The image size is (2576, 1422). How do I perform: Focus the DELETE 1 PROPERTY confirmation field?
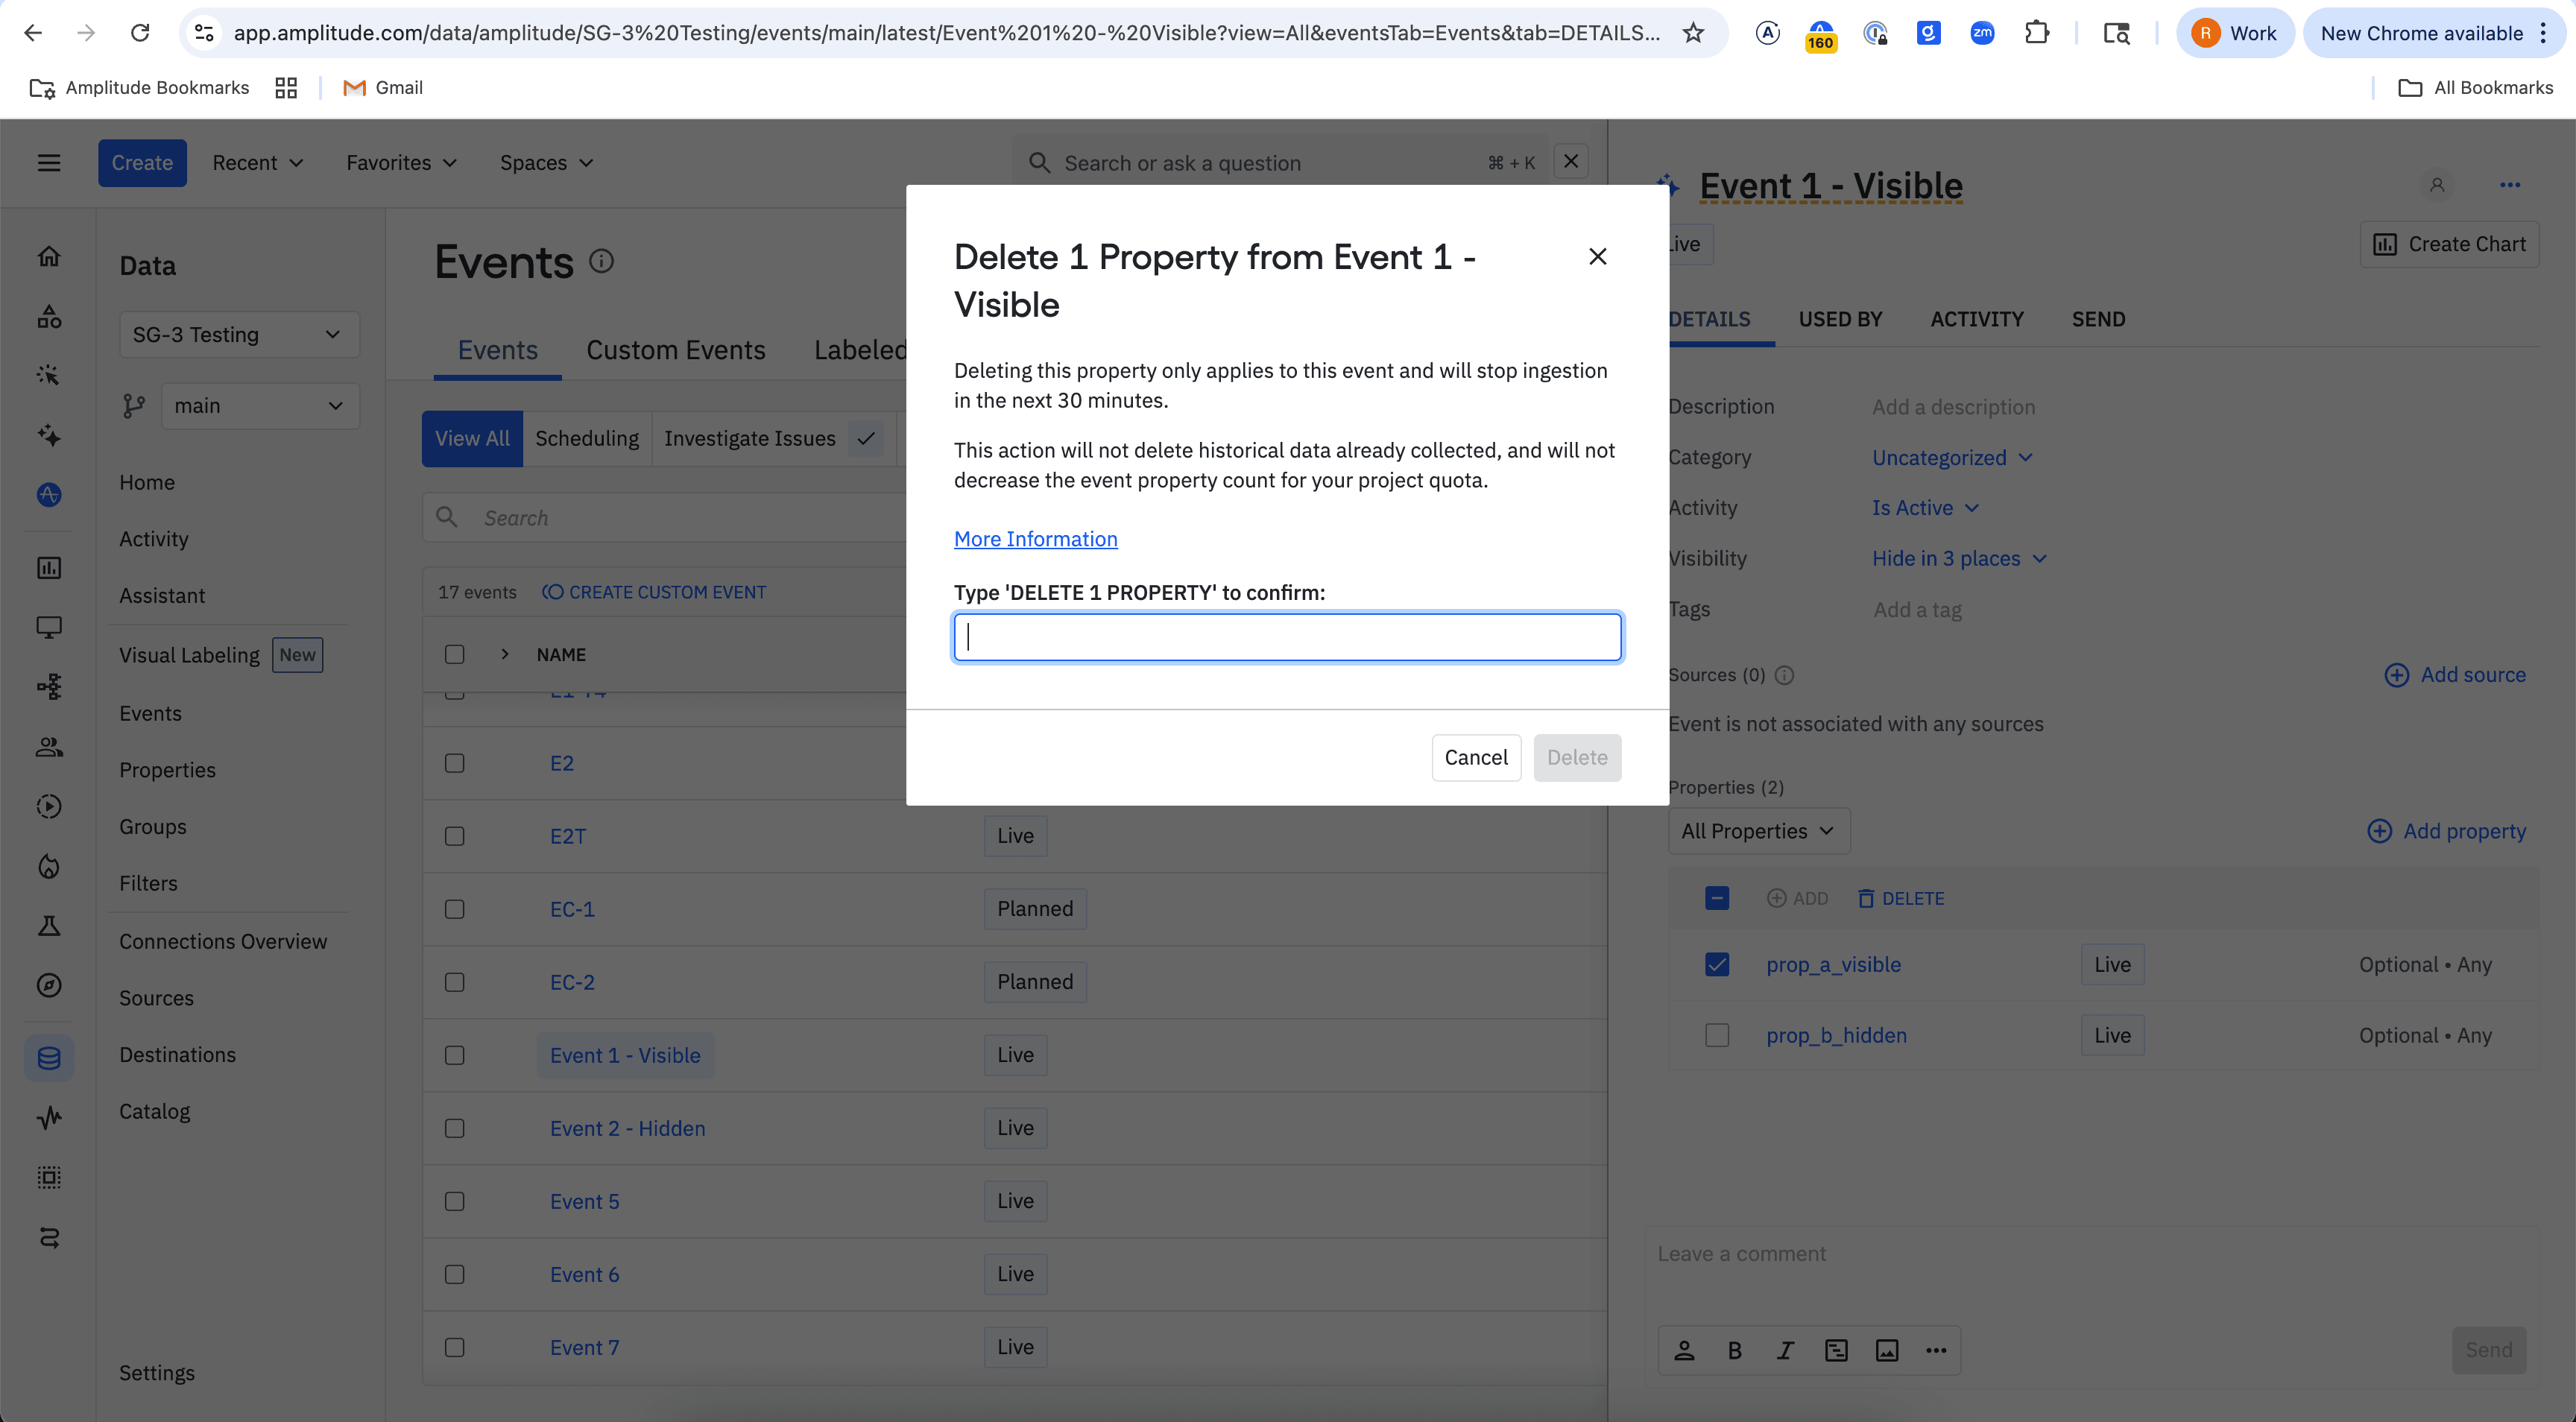1287,637
